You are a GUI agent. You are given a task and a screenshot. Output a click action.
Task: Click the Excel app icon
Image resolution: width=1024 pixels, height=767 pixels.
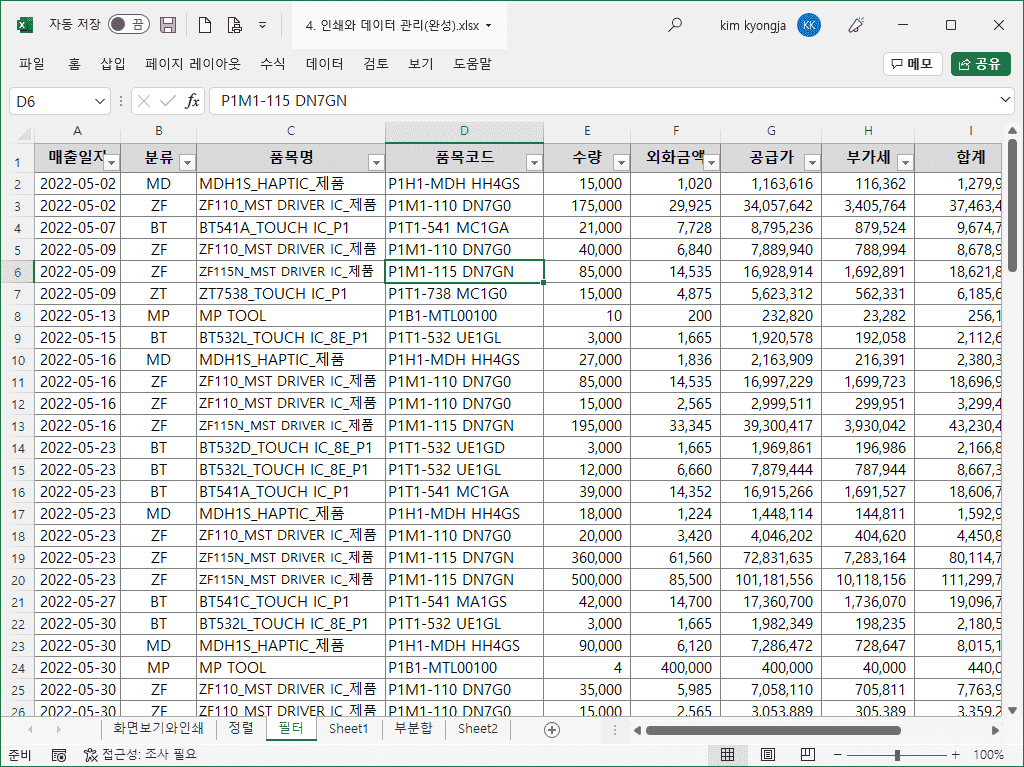[24, 25]
